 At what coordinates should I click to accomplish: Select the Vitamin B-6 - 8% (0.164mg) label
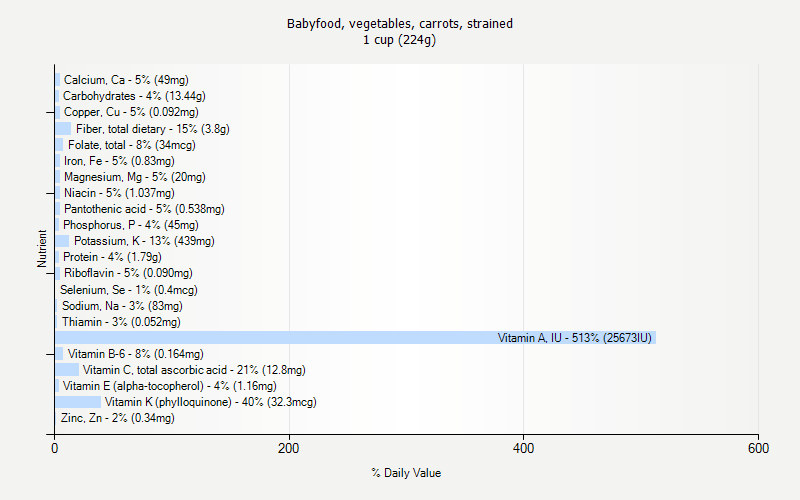[x=136, y=354]
